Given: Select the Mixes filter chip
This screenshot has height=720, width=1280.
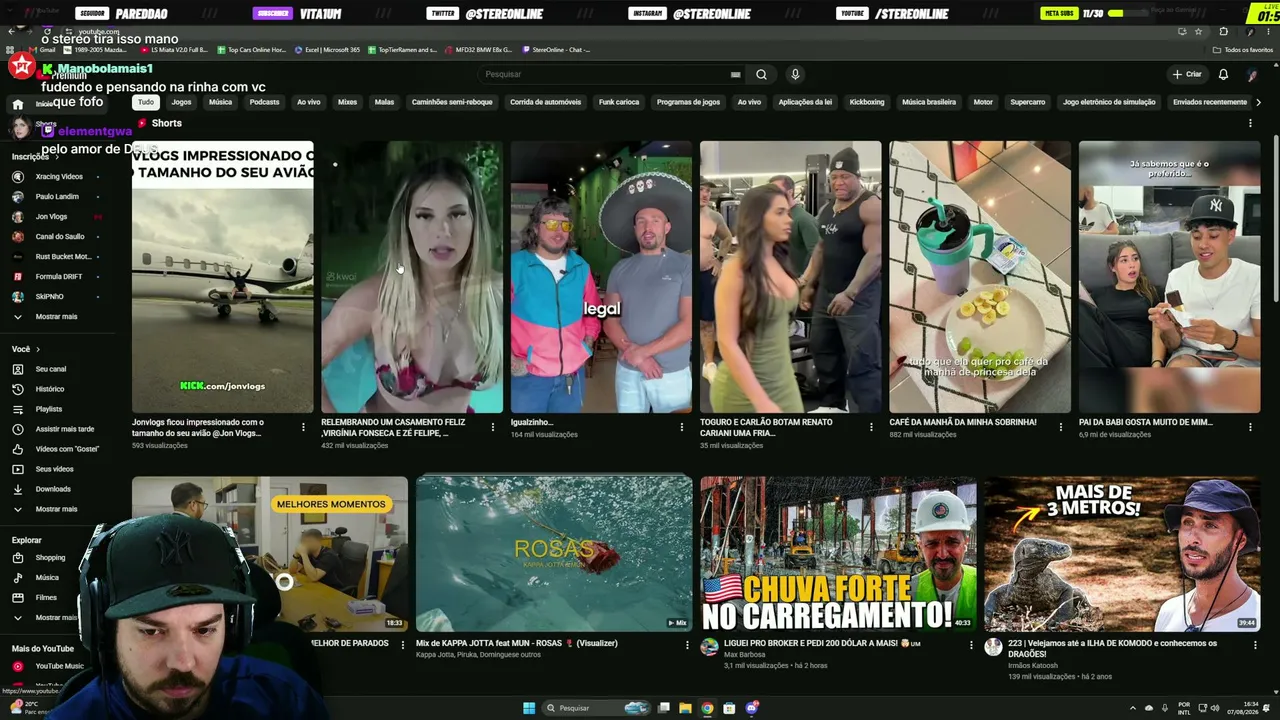Looking at the screenshot, I should 347,102.
